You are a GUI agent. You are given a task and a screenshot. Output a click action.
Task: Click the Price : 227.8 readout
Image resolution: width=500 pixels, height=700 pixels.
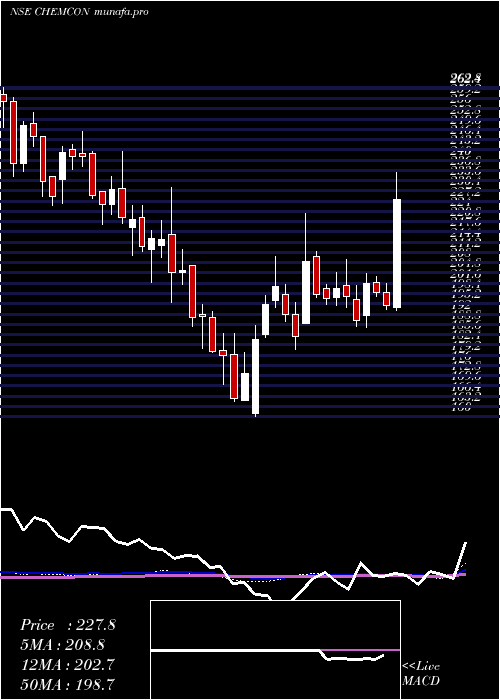coord(68,625)
